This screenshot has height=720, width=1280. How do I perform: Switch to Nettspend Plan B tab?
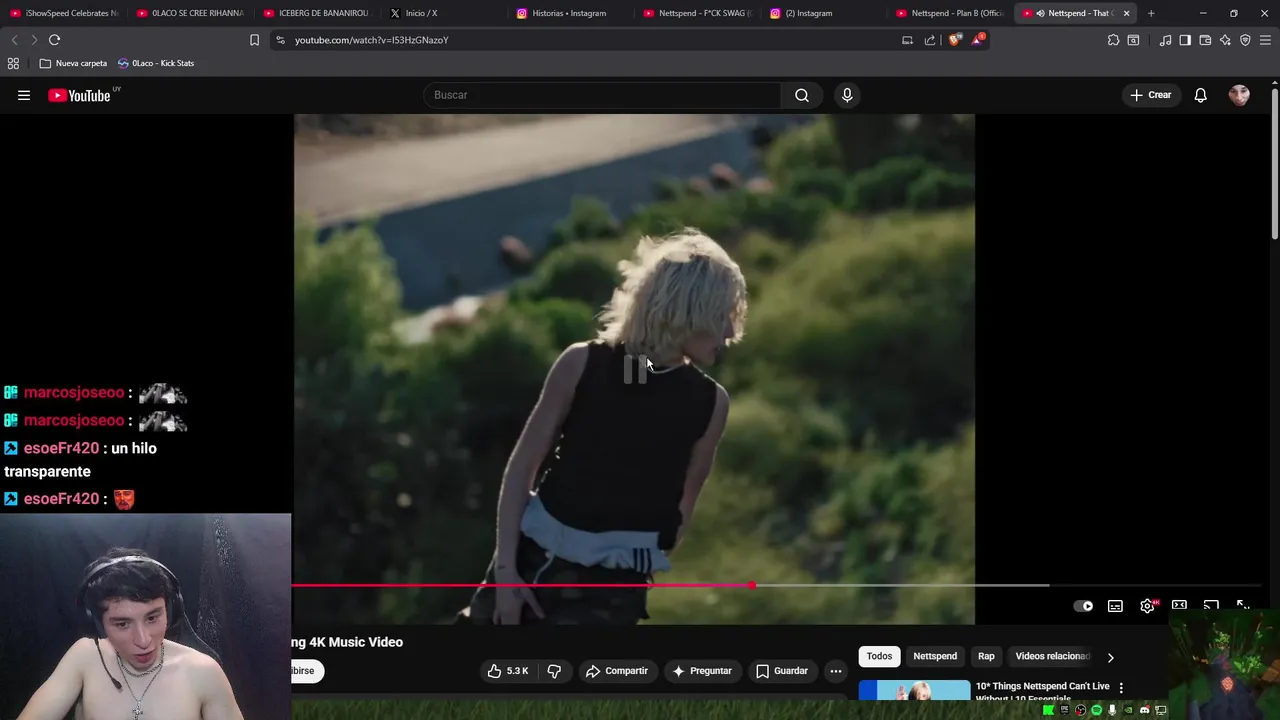[x=951, y=13]
